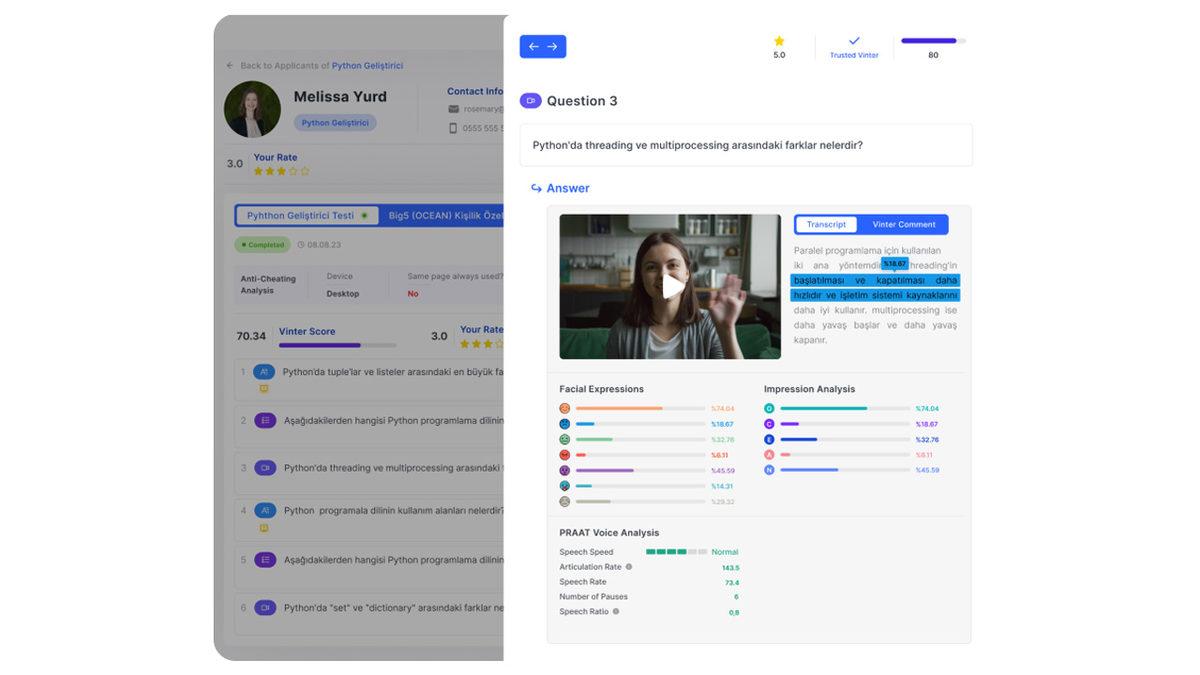Click the Trusted Vinter checkmark icon

point(854,41)
